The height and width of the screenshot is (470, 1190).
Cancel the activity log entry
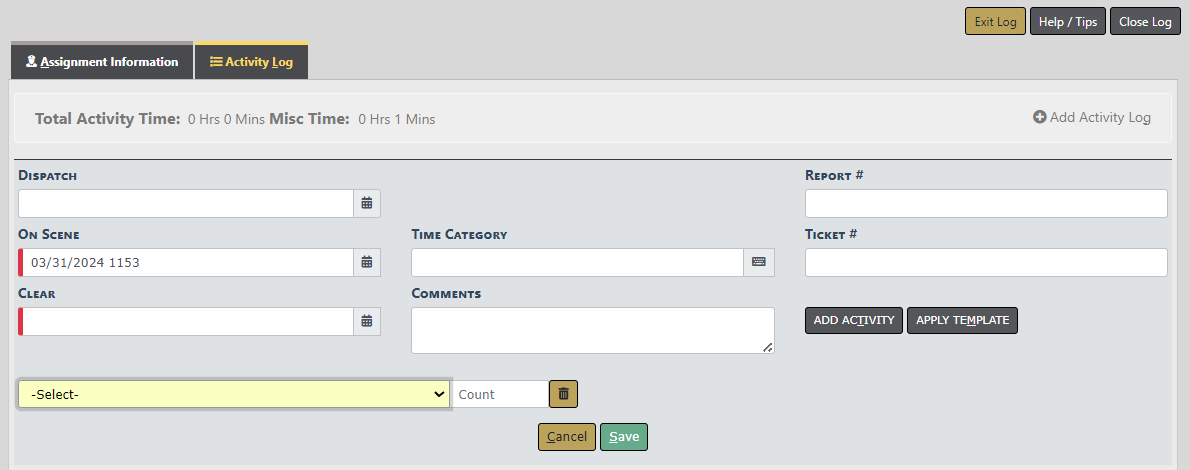click(x=567, y=437)
